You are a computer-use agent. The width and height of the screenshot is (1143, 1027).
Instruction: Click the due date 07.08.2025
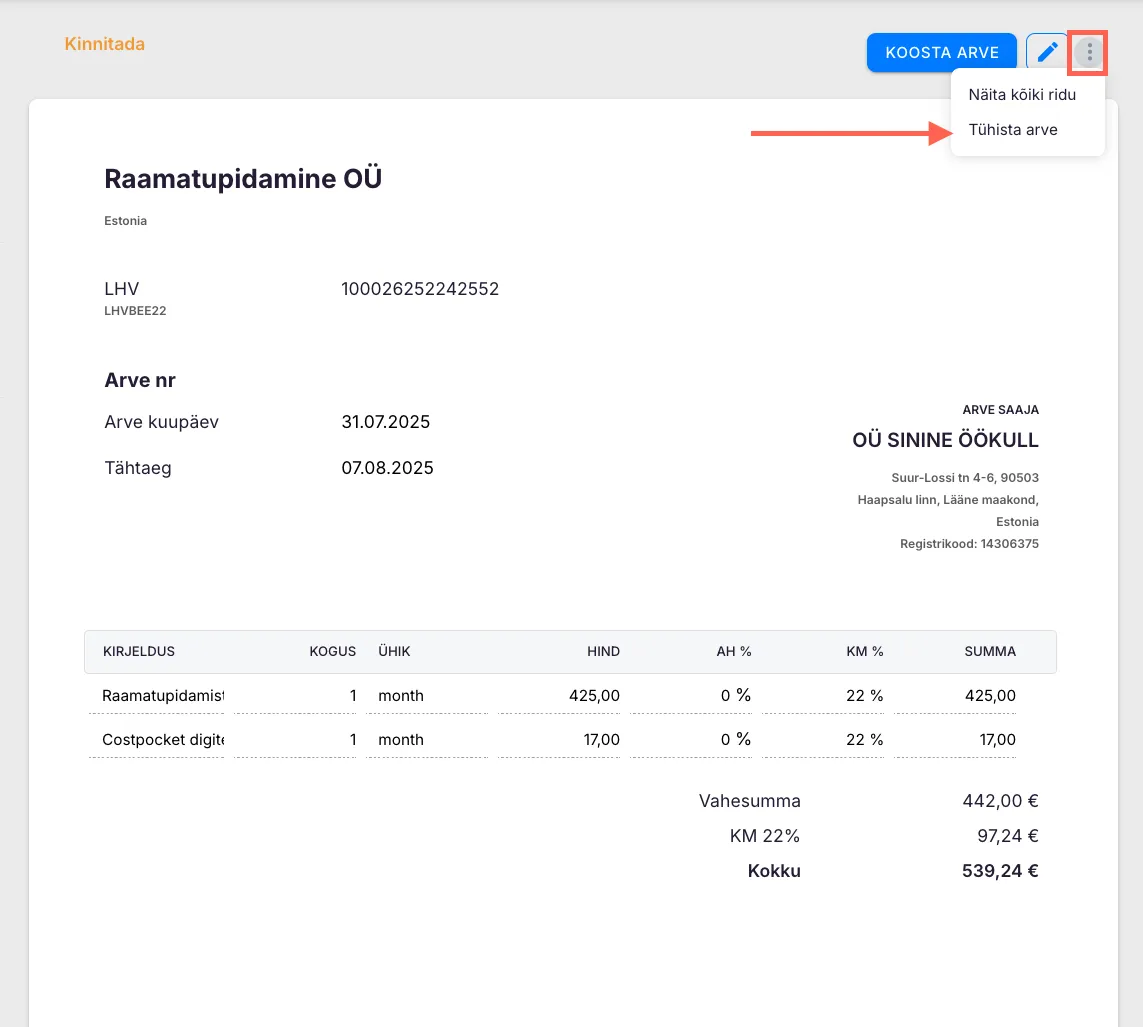point(387,468)
